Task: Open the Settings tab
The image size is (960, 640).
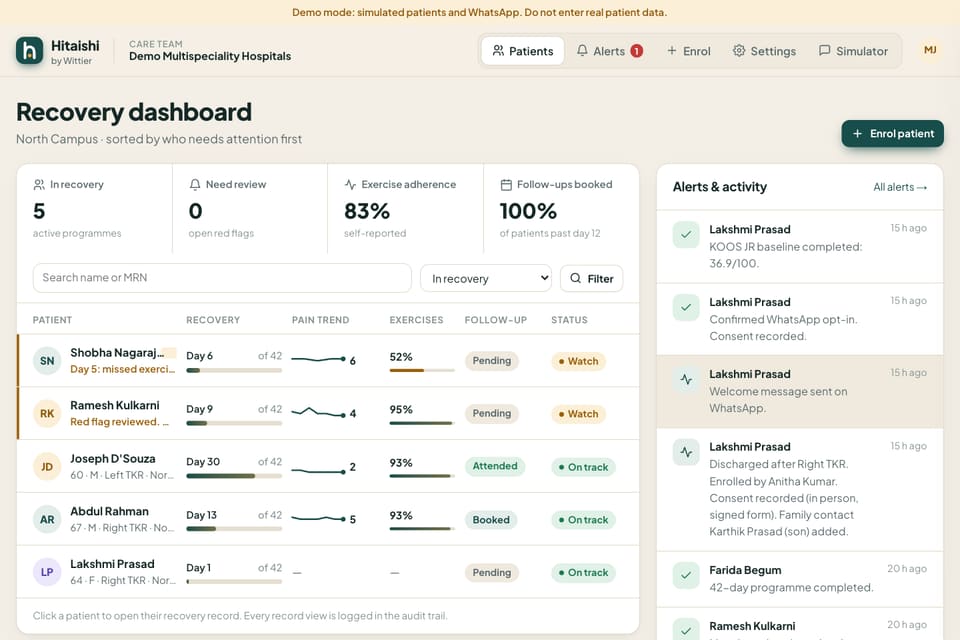Action: pyautogui.click(x=765, y=51)
